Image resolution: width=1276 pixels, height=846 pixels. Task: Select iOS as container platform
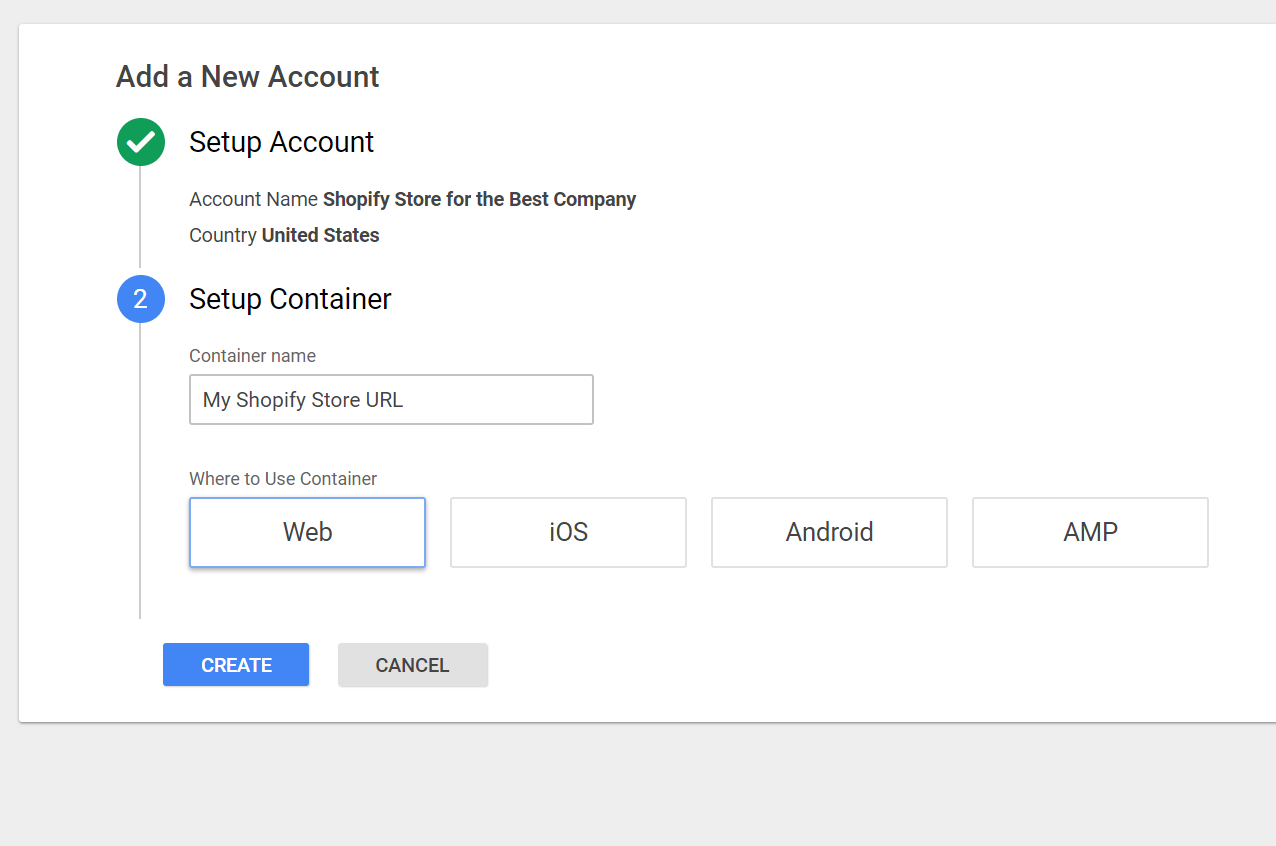pyautogui.click(x=568, y=532)
